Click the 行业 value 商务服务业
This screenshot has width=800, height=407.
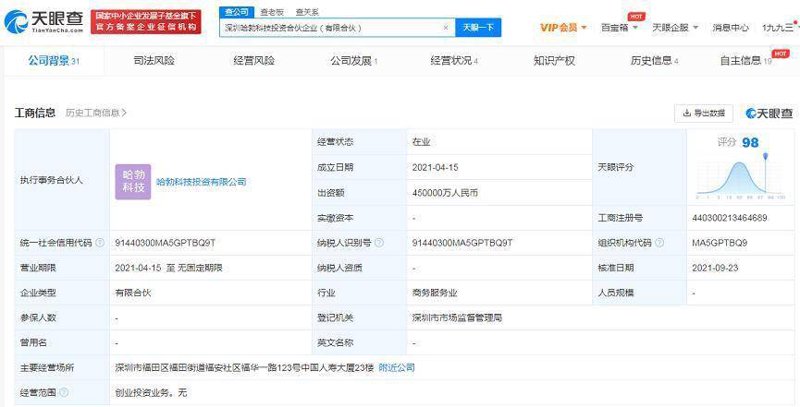pos(435,293)
